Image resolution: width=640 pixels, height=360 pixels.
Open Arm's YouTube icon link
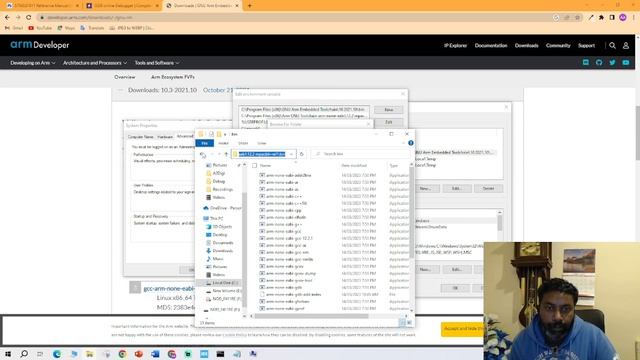coord(626,62)
